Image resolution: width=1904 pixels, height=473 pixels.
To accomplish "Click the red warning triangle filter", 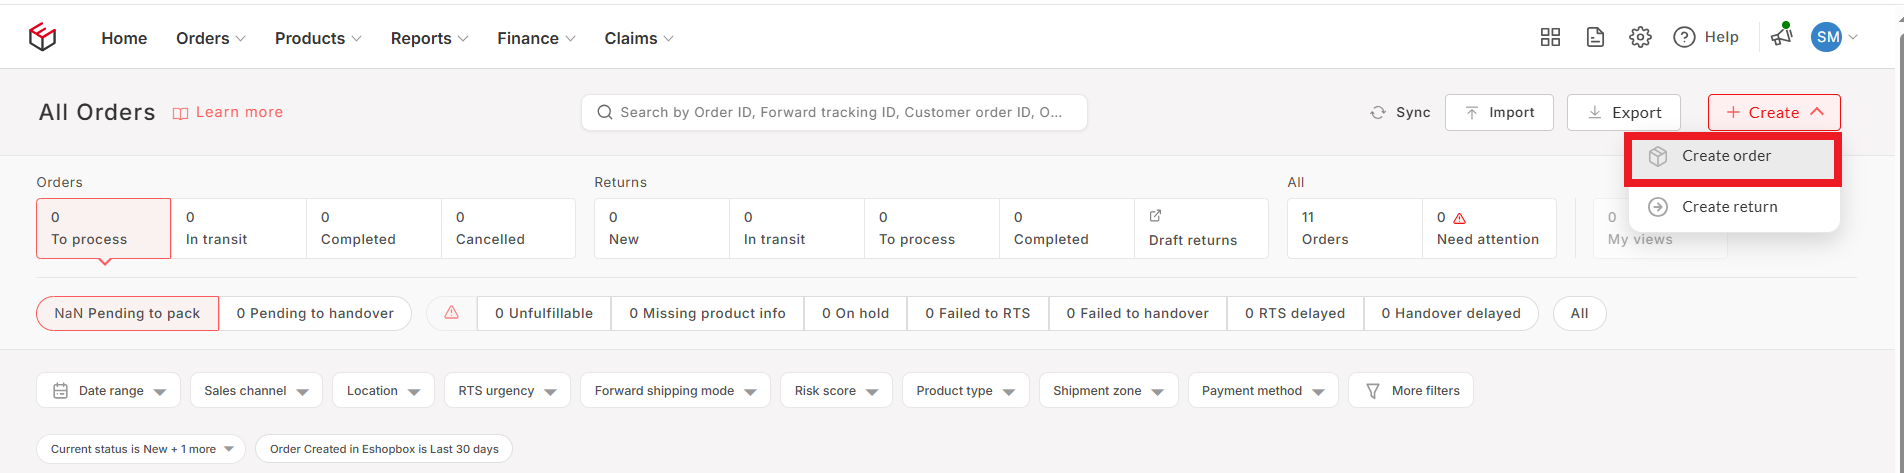I will coord(452,313).
